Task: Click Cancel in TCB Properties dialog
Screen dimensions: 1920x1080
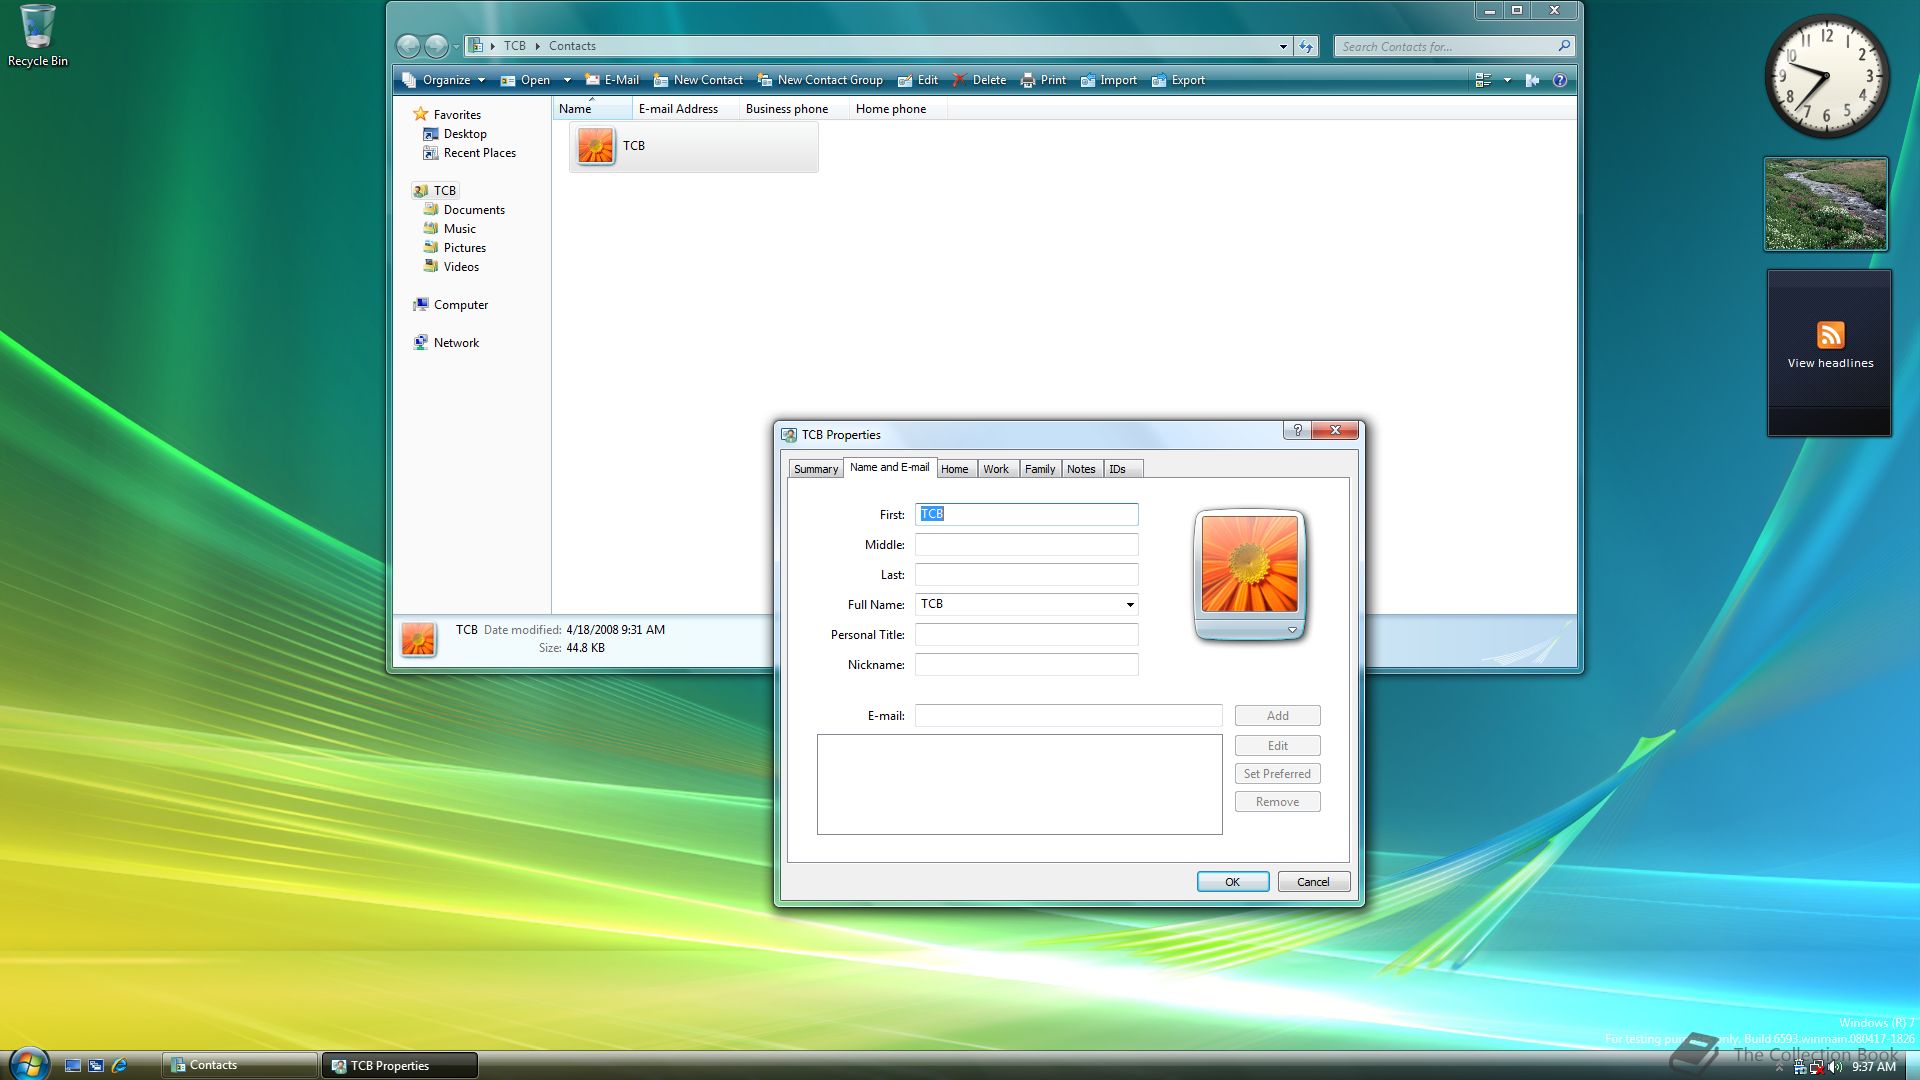Action: coord(1314,882)
